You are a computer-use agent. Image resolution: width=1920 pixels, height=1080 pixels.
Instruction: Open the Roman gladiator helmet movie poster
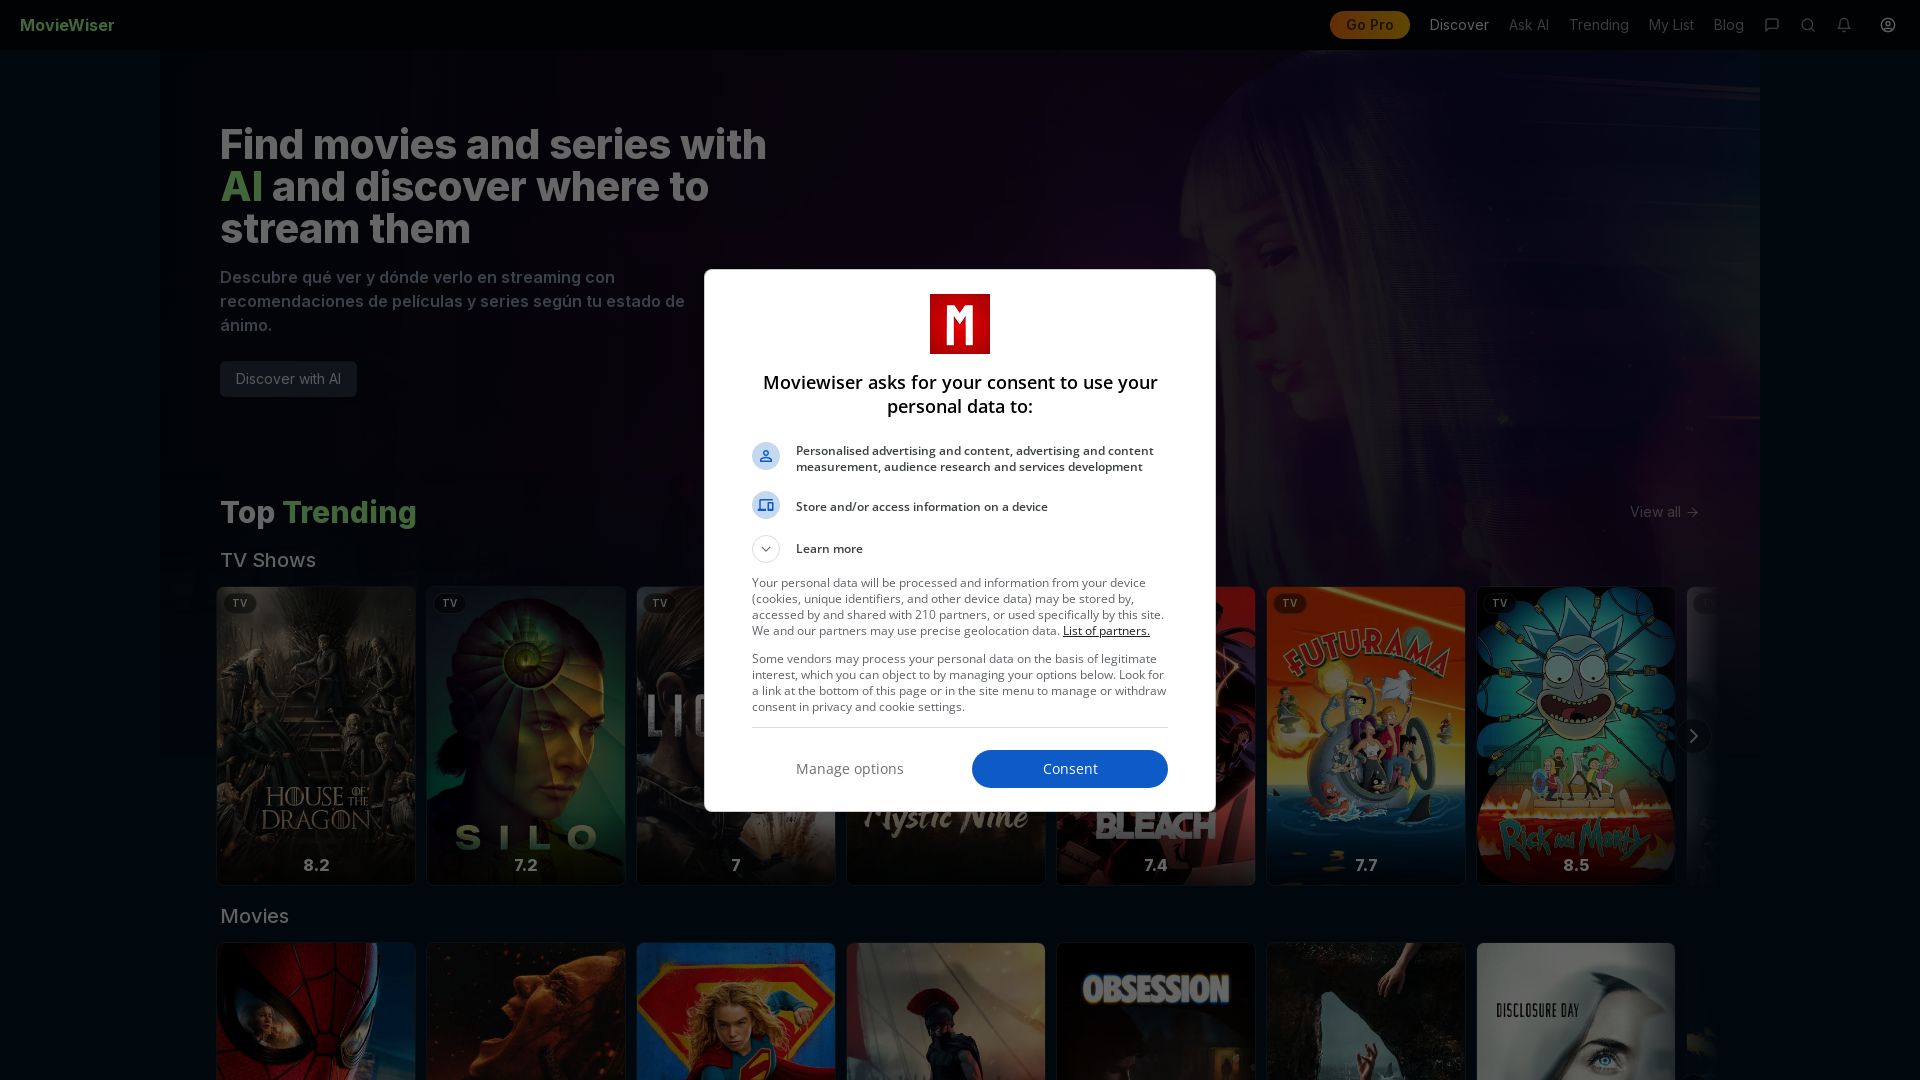946,1011
